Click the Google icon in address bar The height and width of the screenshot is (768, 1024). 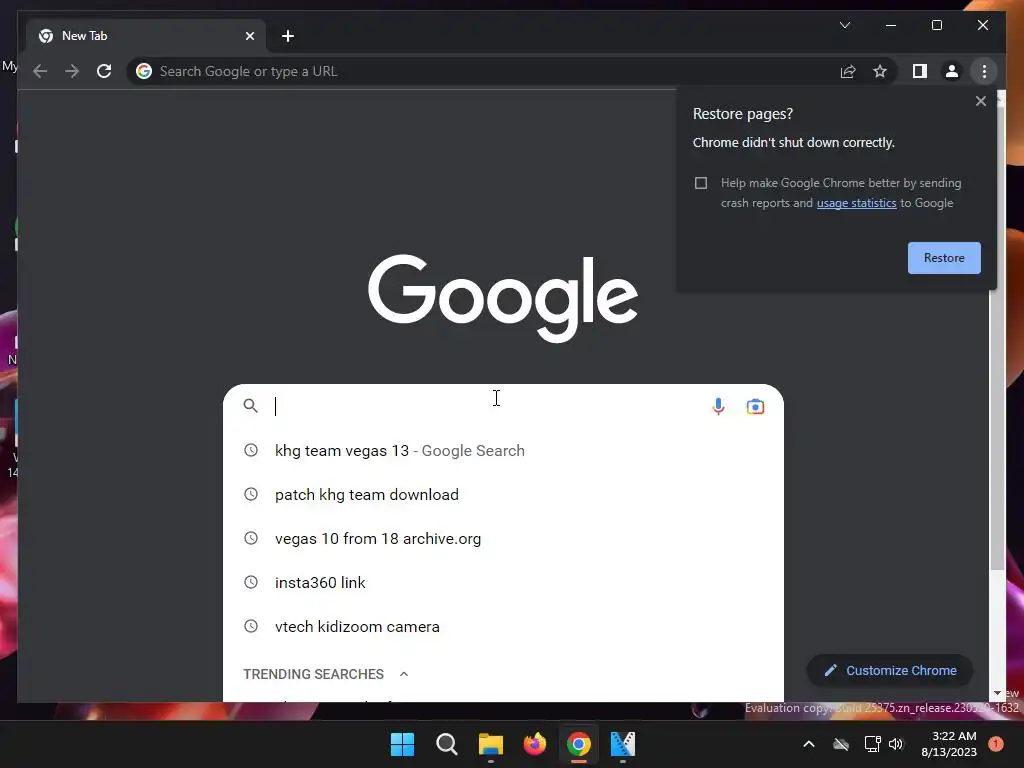pyautogui.click(x=144, y=71)
